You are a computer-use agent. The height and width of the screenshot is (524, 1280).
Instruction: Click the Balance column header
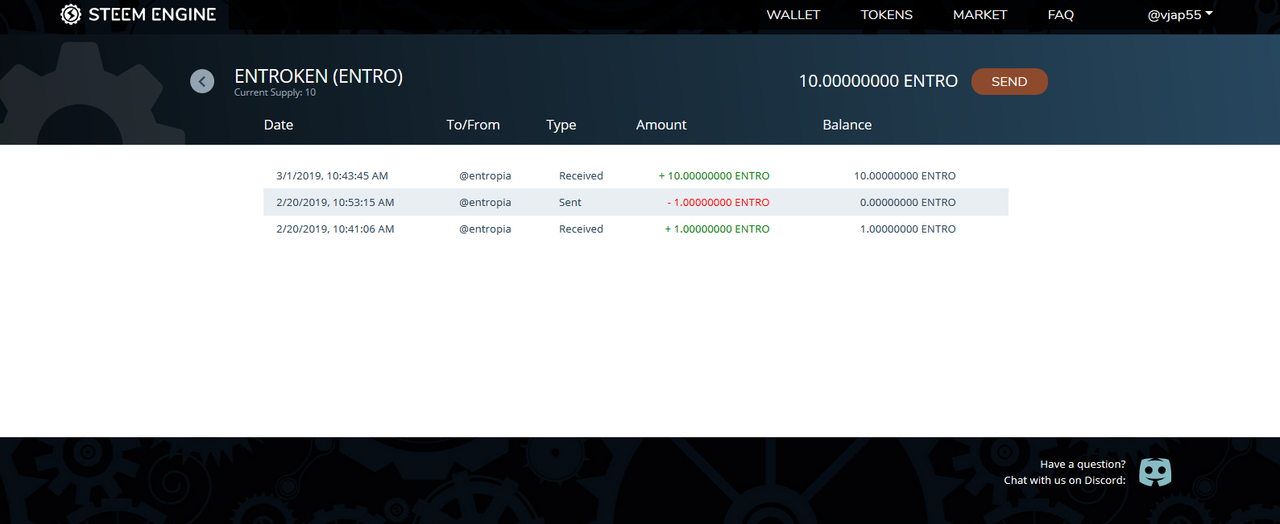tap(847, 125)
